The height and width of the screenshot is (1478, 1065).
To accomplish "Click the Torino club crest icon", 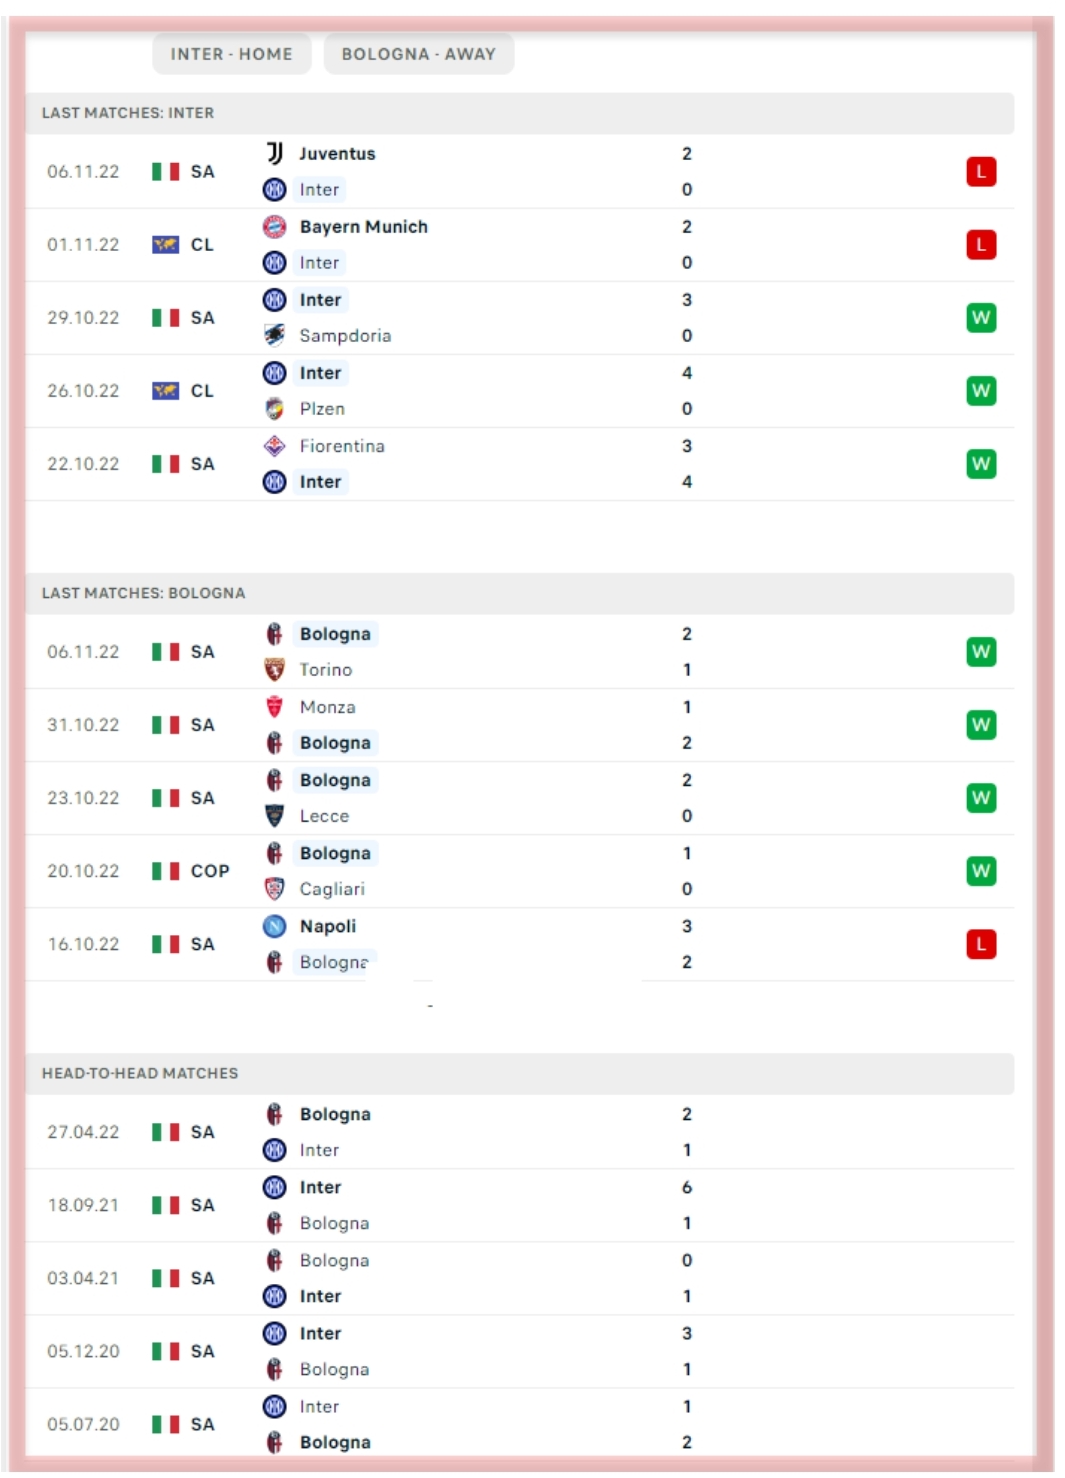I will (274, 670).
